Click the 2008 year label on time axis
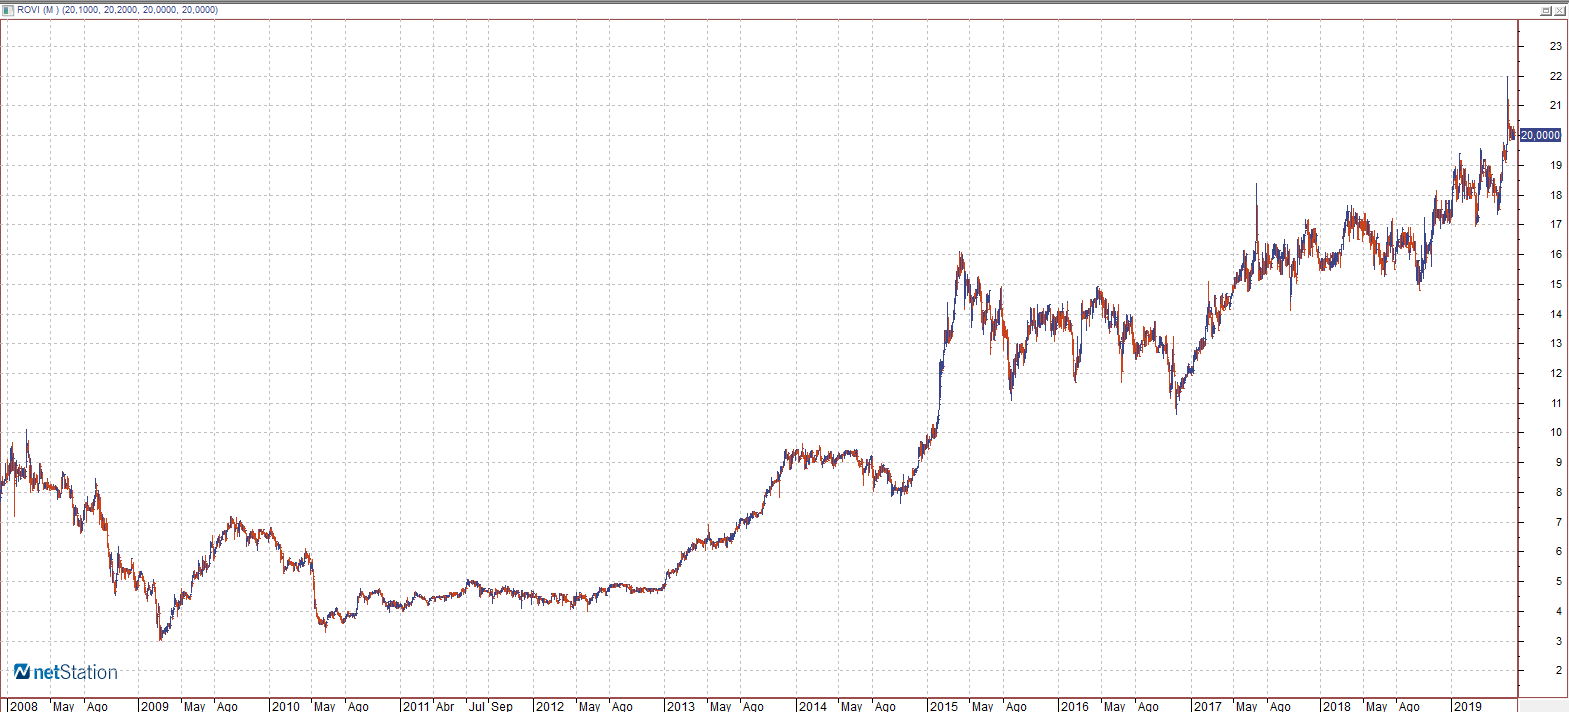The width and height of the screenshot is (1569, 712). point(23,706)
